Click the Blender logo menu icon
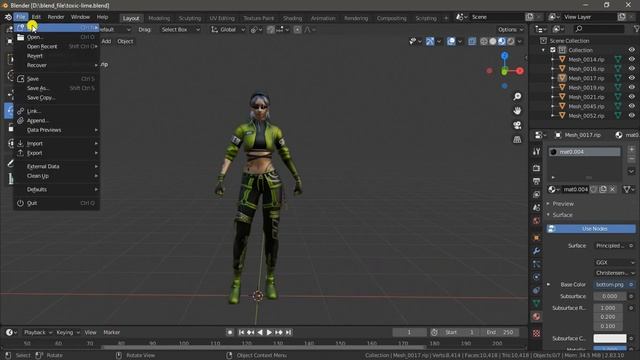This screenshot has width=640, height=360. click(x=8, y=17)
